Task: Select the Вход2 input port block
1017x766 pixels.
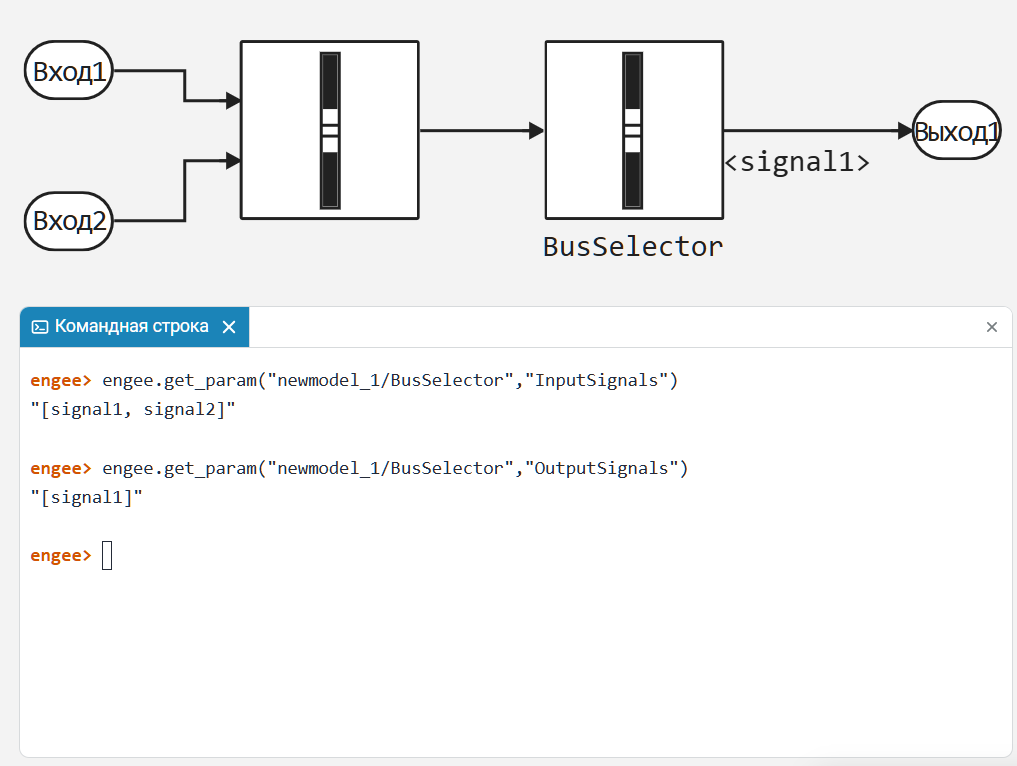Action: pyautogui.click(x=68, y=221)
